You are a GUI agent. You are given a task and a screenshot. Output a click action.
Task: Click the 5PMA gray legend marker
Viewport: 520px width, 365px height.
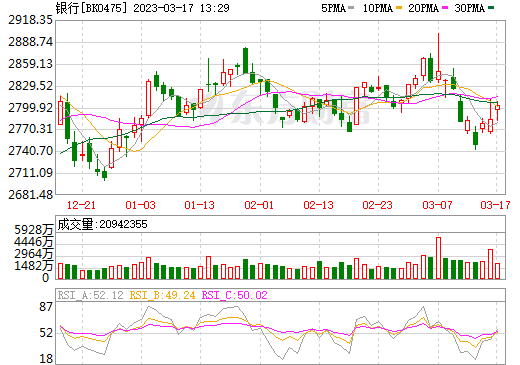tap(351, 8)
